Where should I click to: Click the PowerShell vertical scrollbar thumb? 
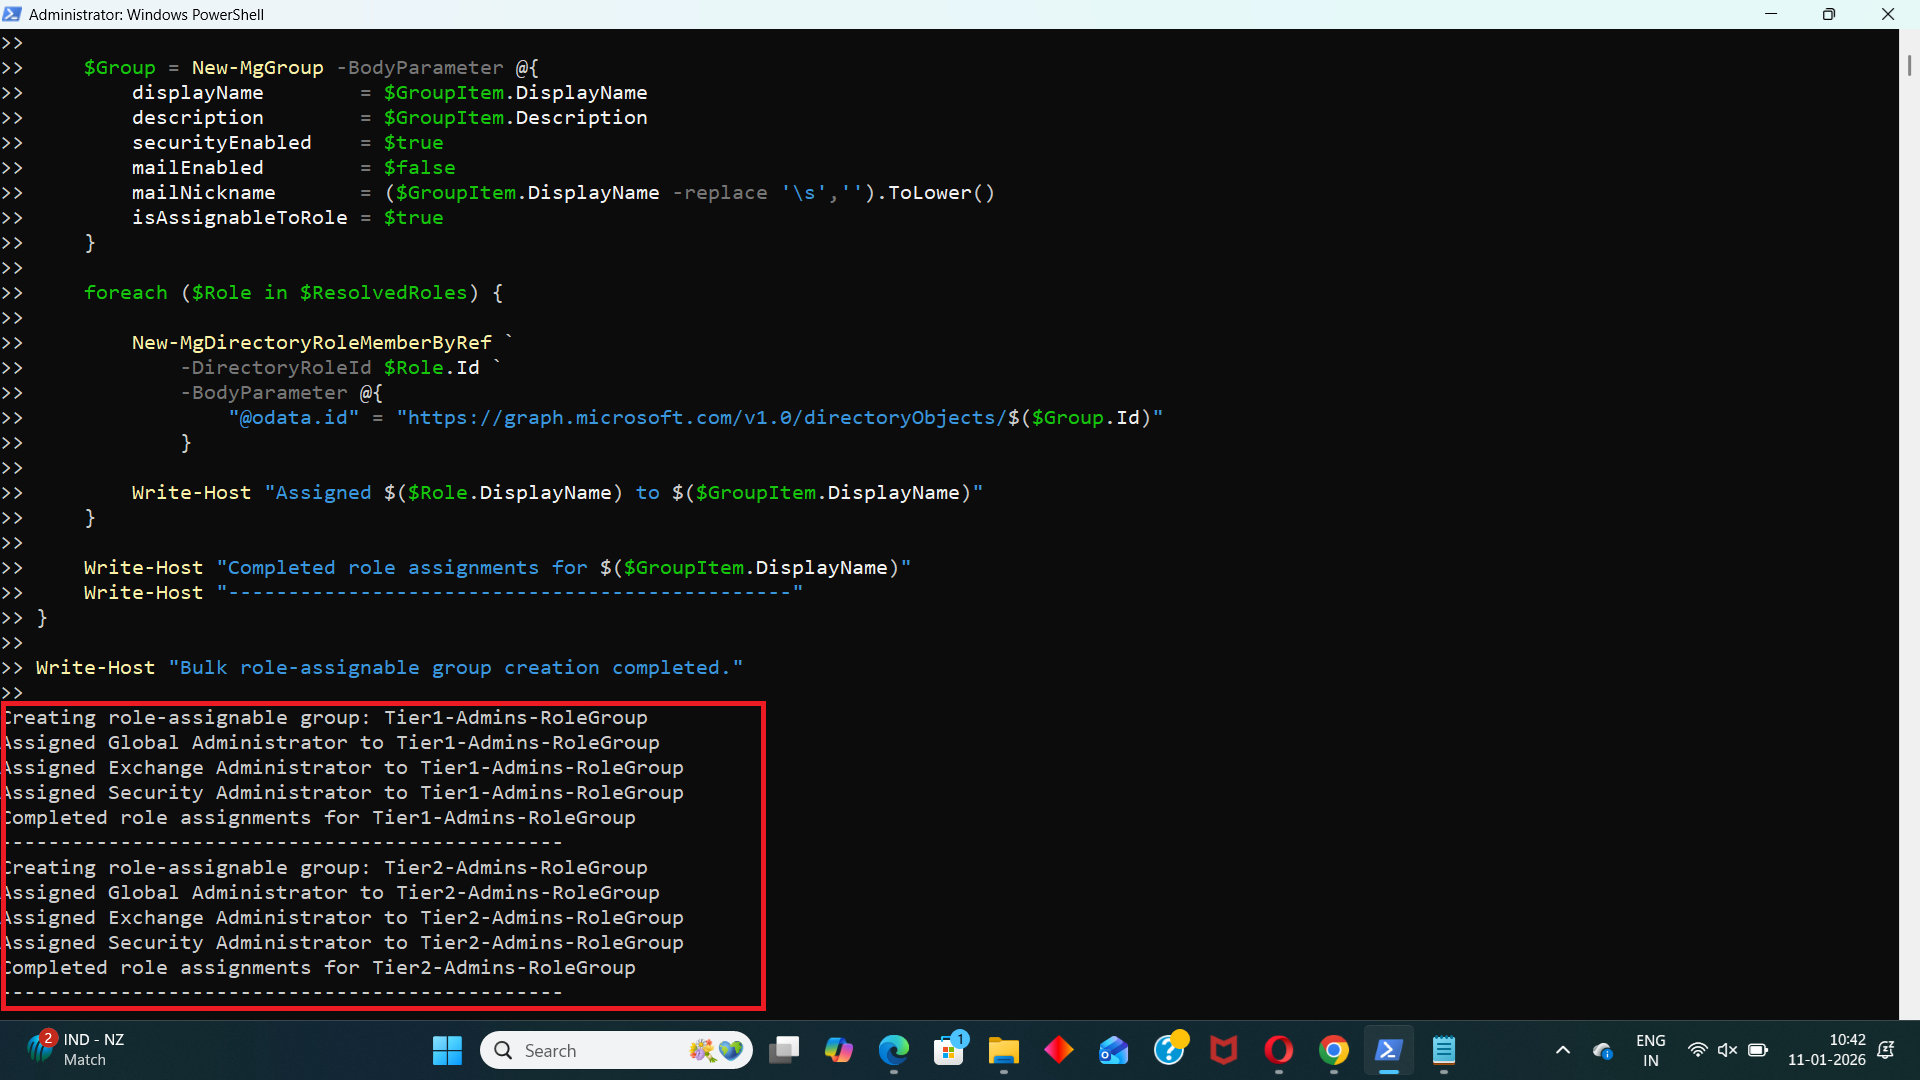1909,64
